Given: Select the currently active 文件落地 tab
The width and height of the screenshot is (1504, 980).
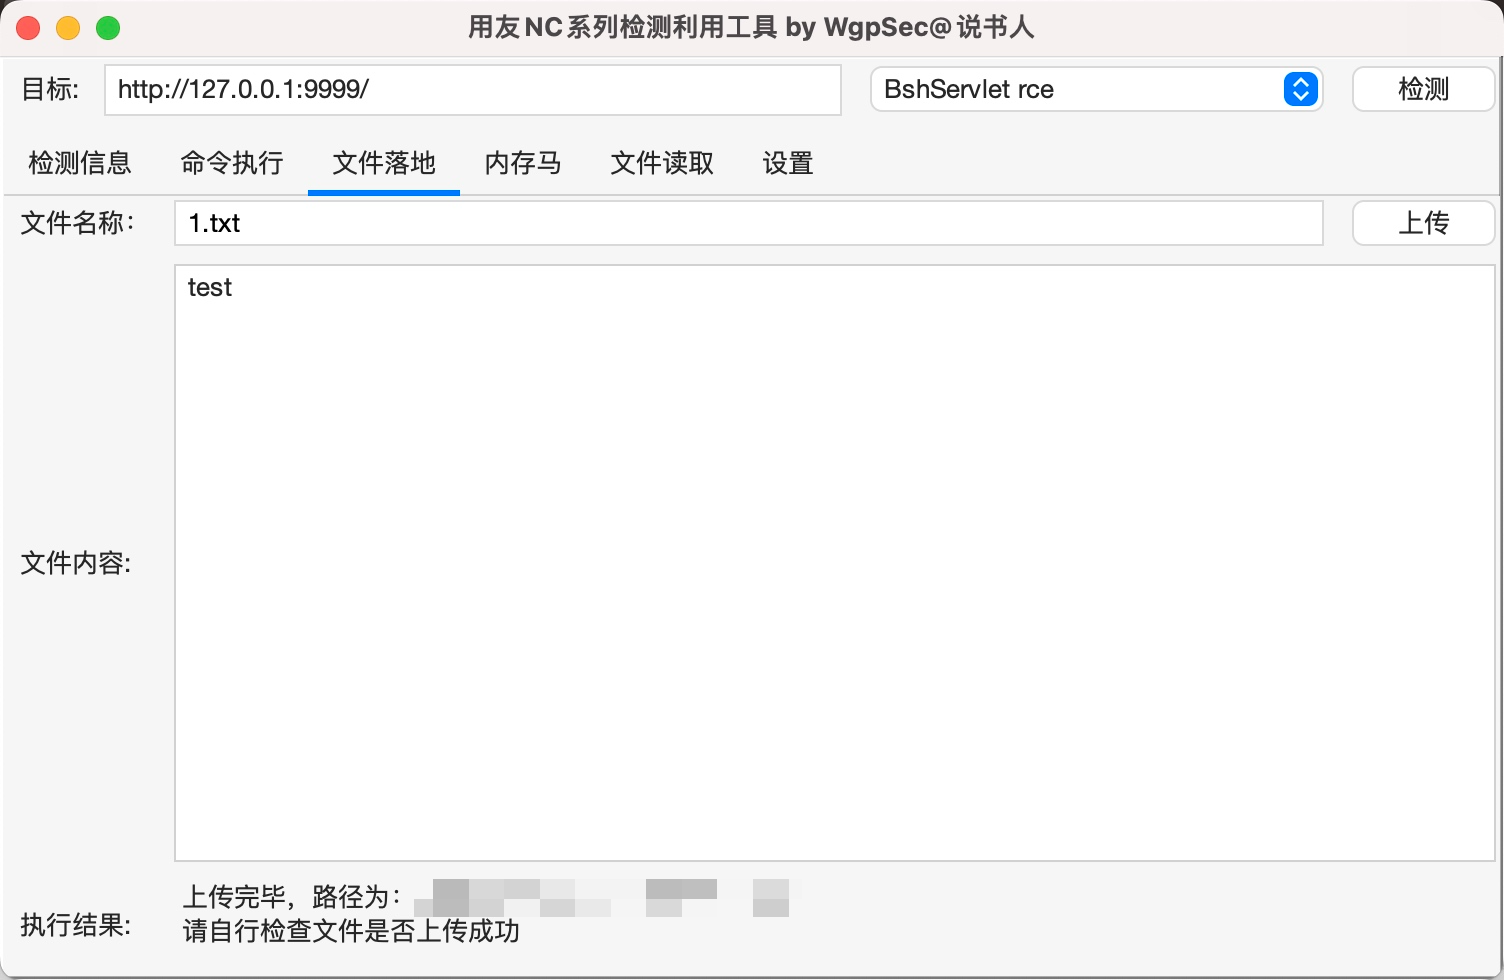Looking at the screenshot, I should [x=383, y=163].
